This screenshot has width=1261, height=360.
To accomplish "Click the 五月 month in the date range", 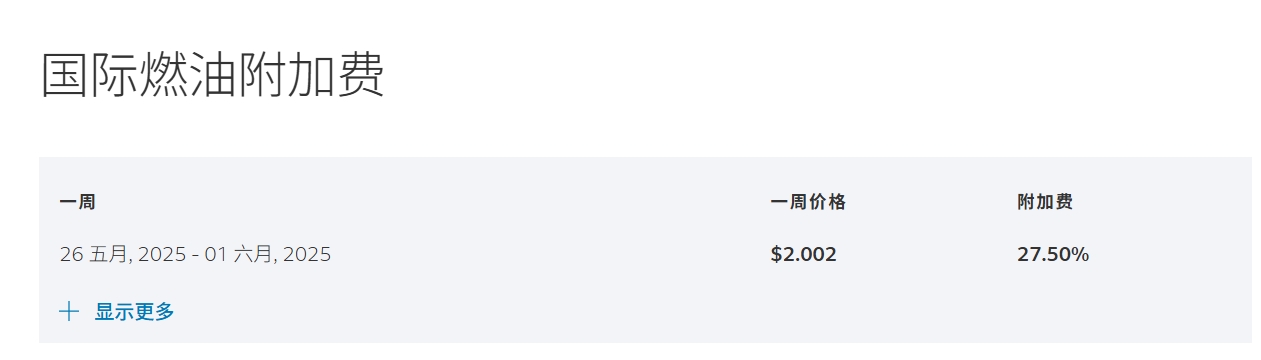I will tap(109, 255).
